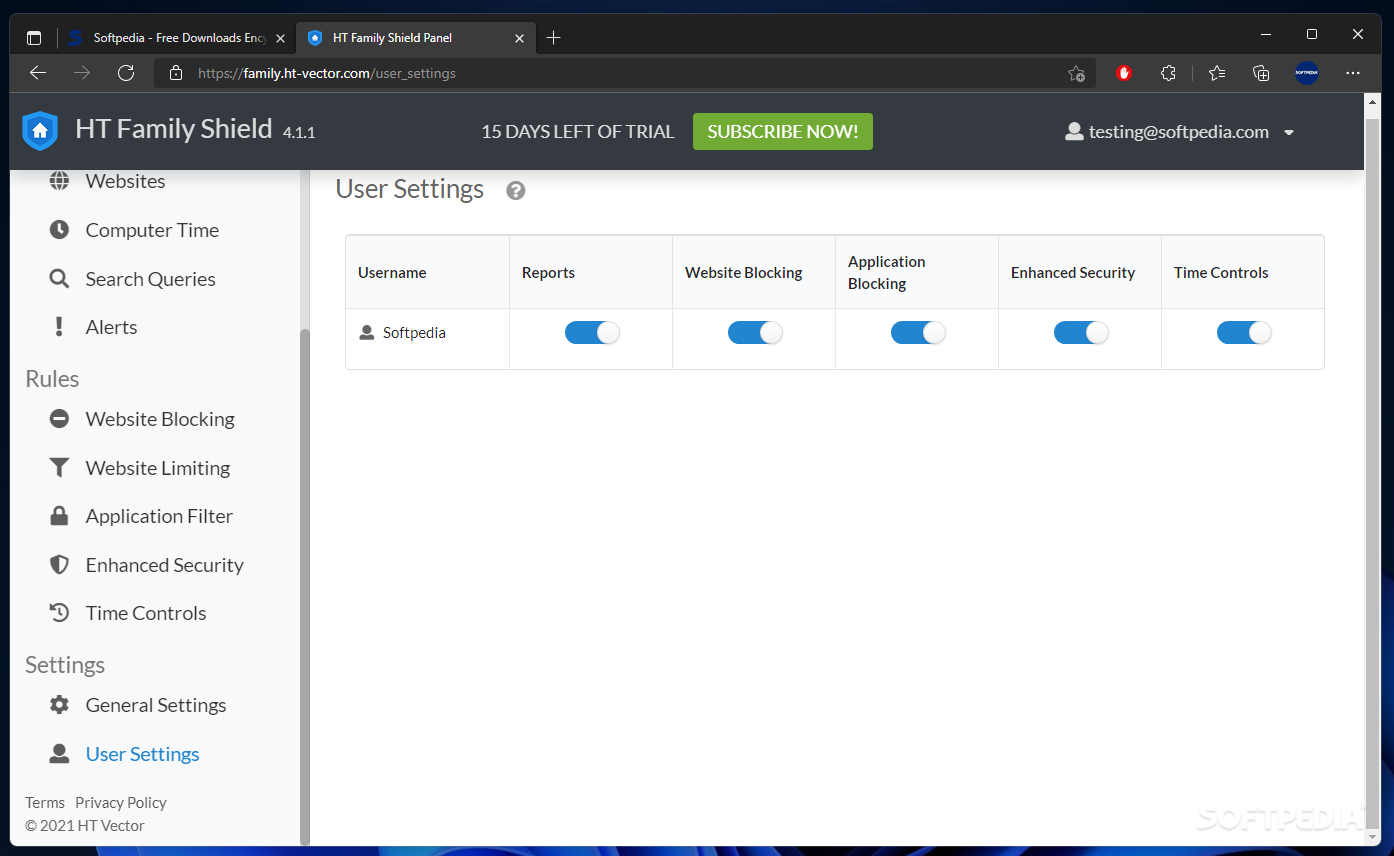View site information padlock icon
Screen dimensions: 1394x856
[x=176, y=73]
